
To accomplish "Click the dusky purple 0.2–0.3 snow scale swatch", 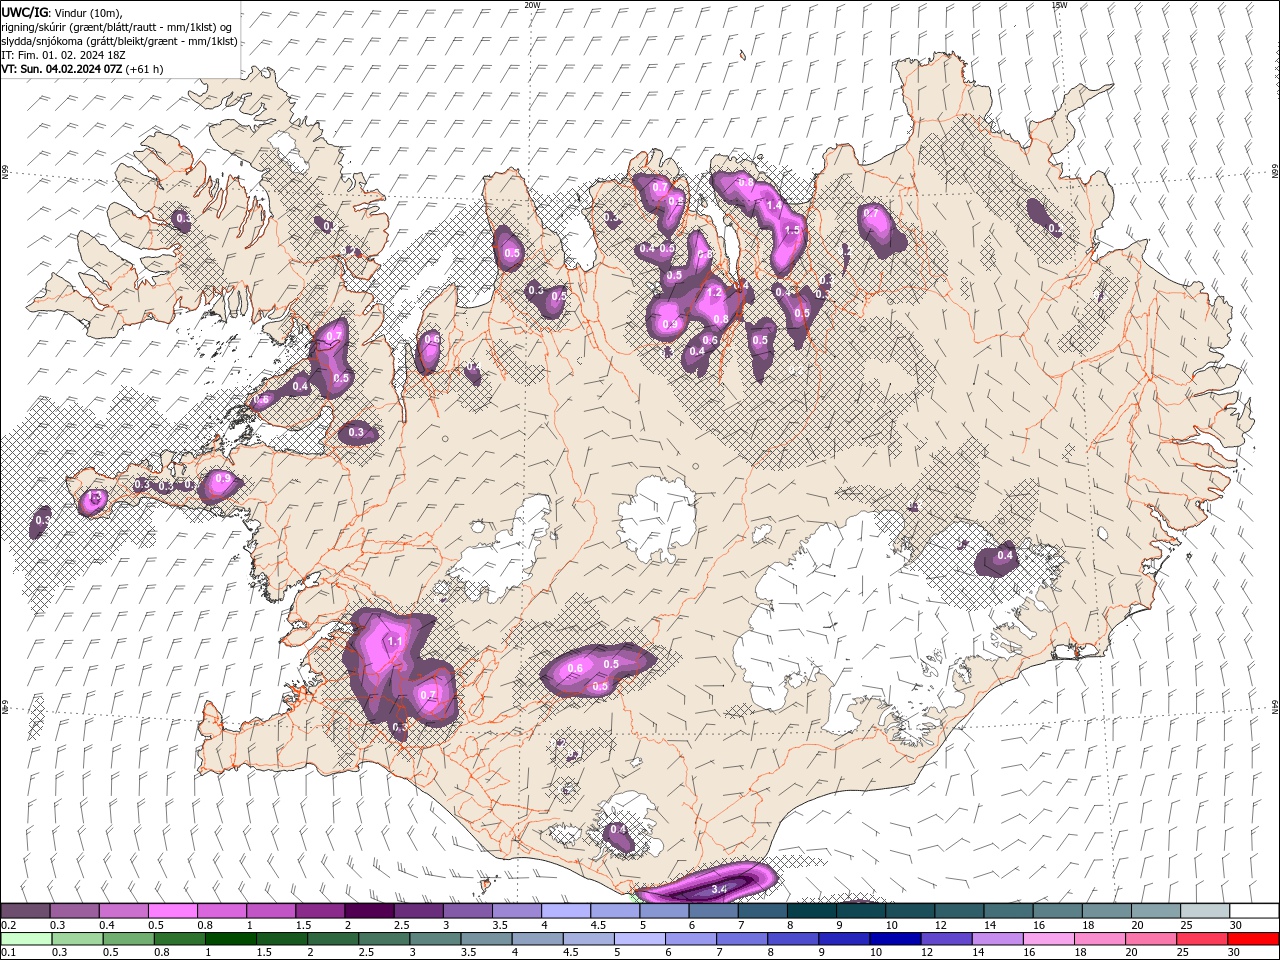I will 26,911.
